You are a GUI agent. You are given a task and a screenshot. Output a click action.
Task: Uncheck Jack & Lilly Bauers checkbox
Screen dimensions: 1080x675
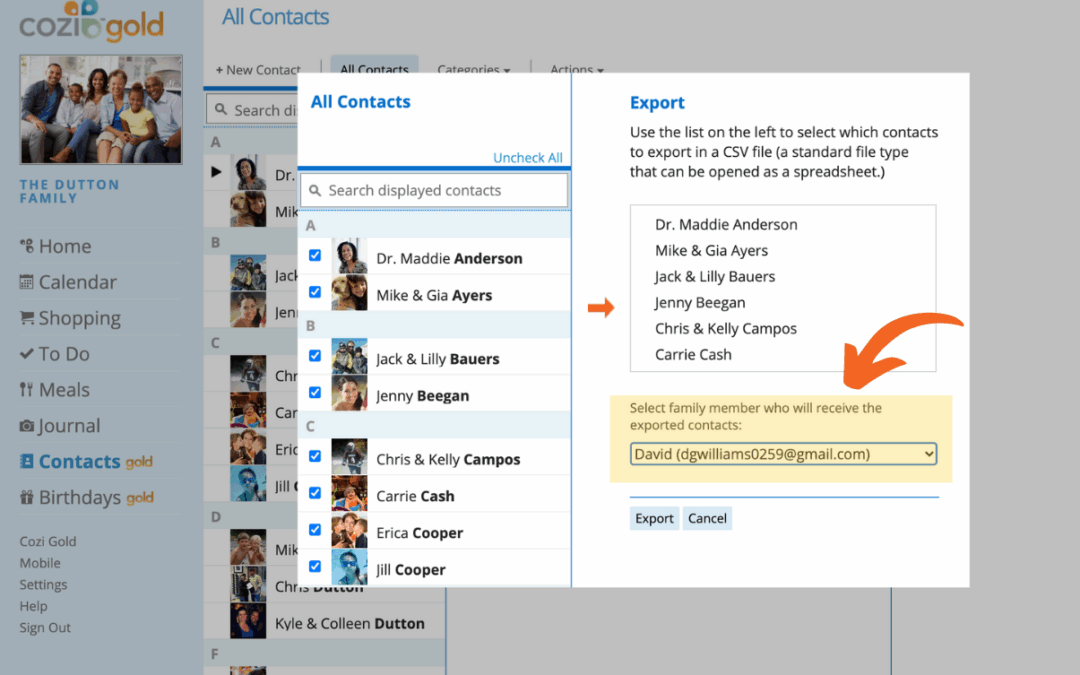[315, 355]
